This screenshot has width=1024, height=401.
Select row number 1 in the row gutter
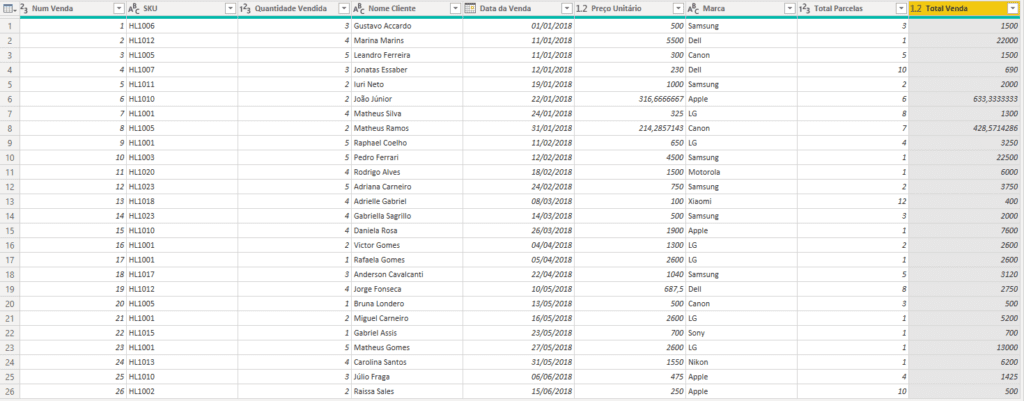click(9, 25)
